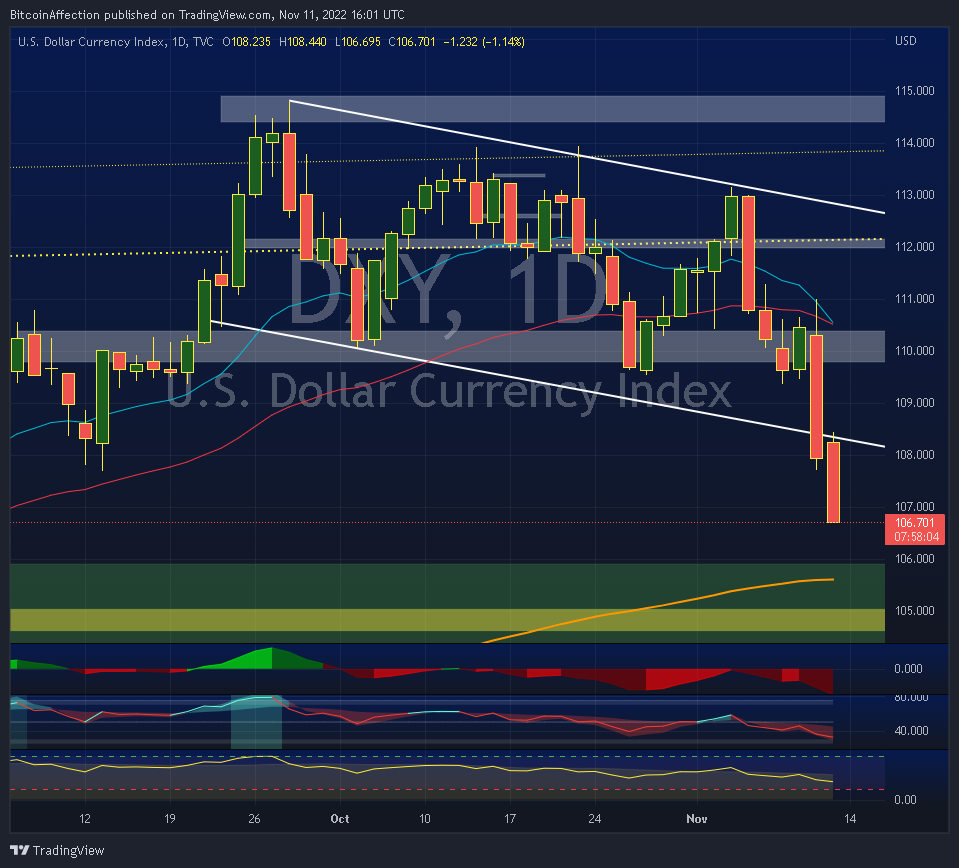This screenshot has width=959, height=868.
Task: Click the '10' date label on time axis
Action: coord(424,818)
